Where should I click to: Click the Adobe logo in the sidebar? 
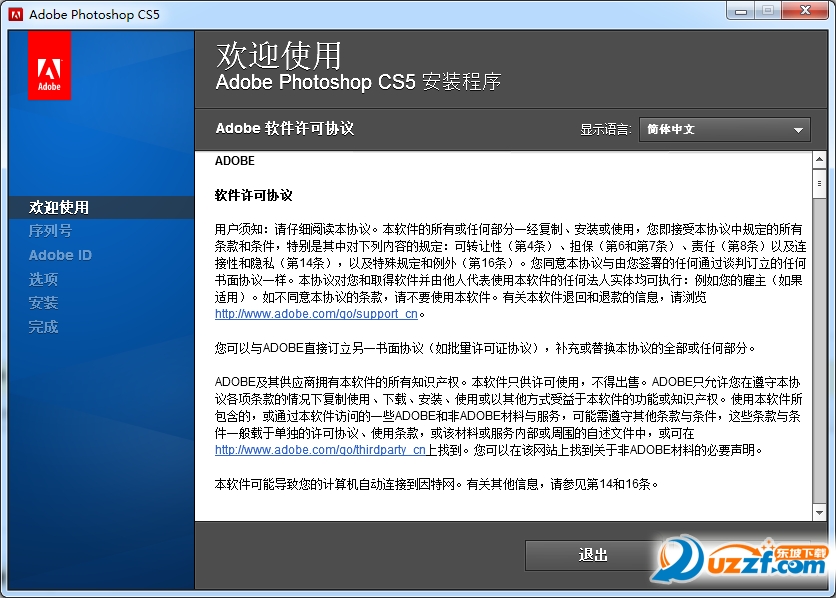point(50,65)
